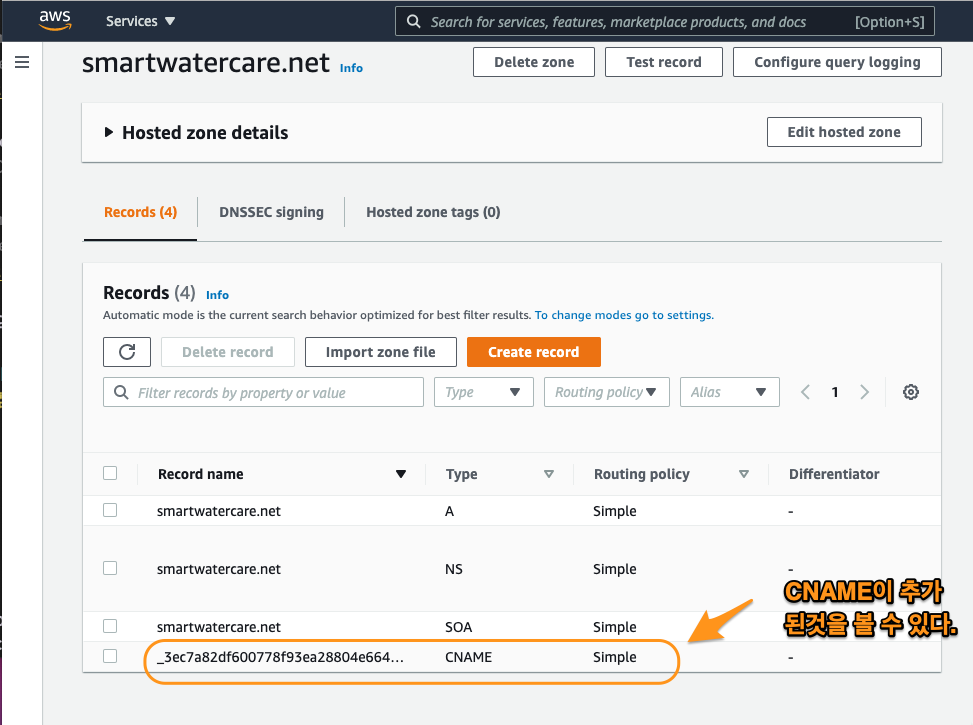Select the CNAME record checkbox
This screenshot has height=725, width=973.
110,657
